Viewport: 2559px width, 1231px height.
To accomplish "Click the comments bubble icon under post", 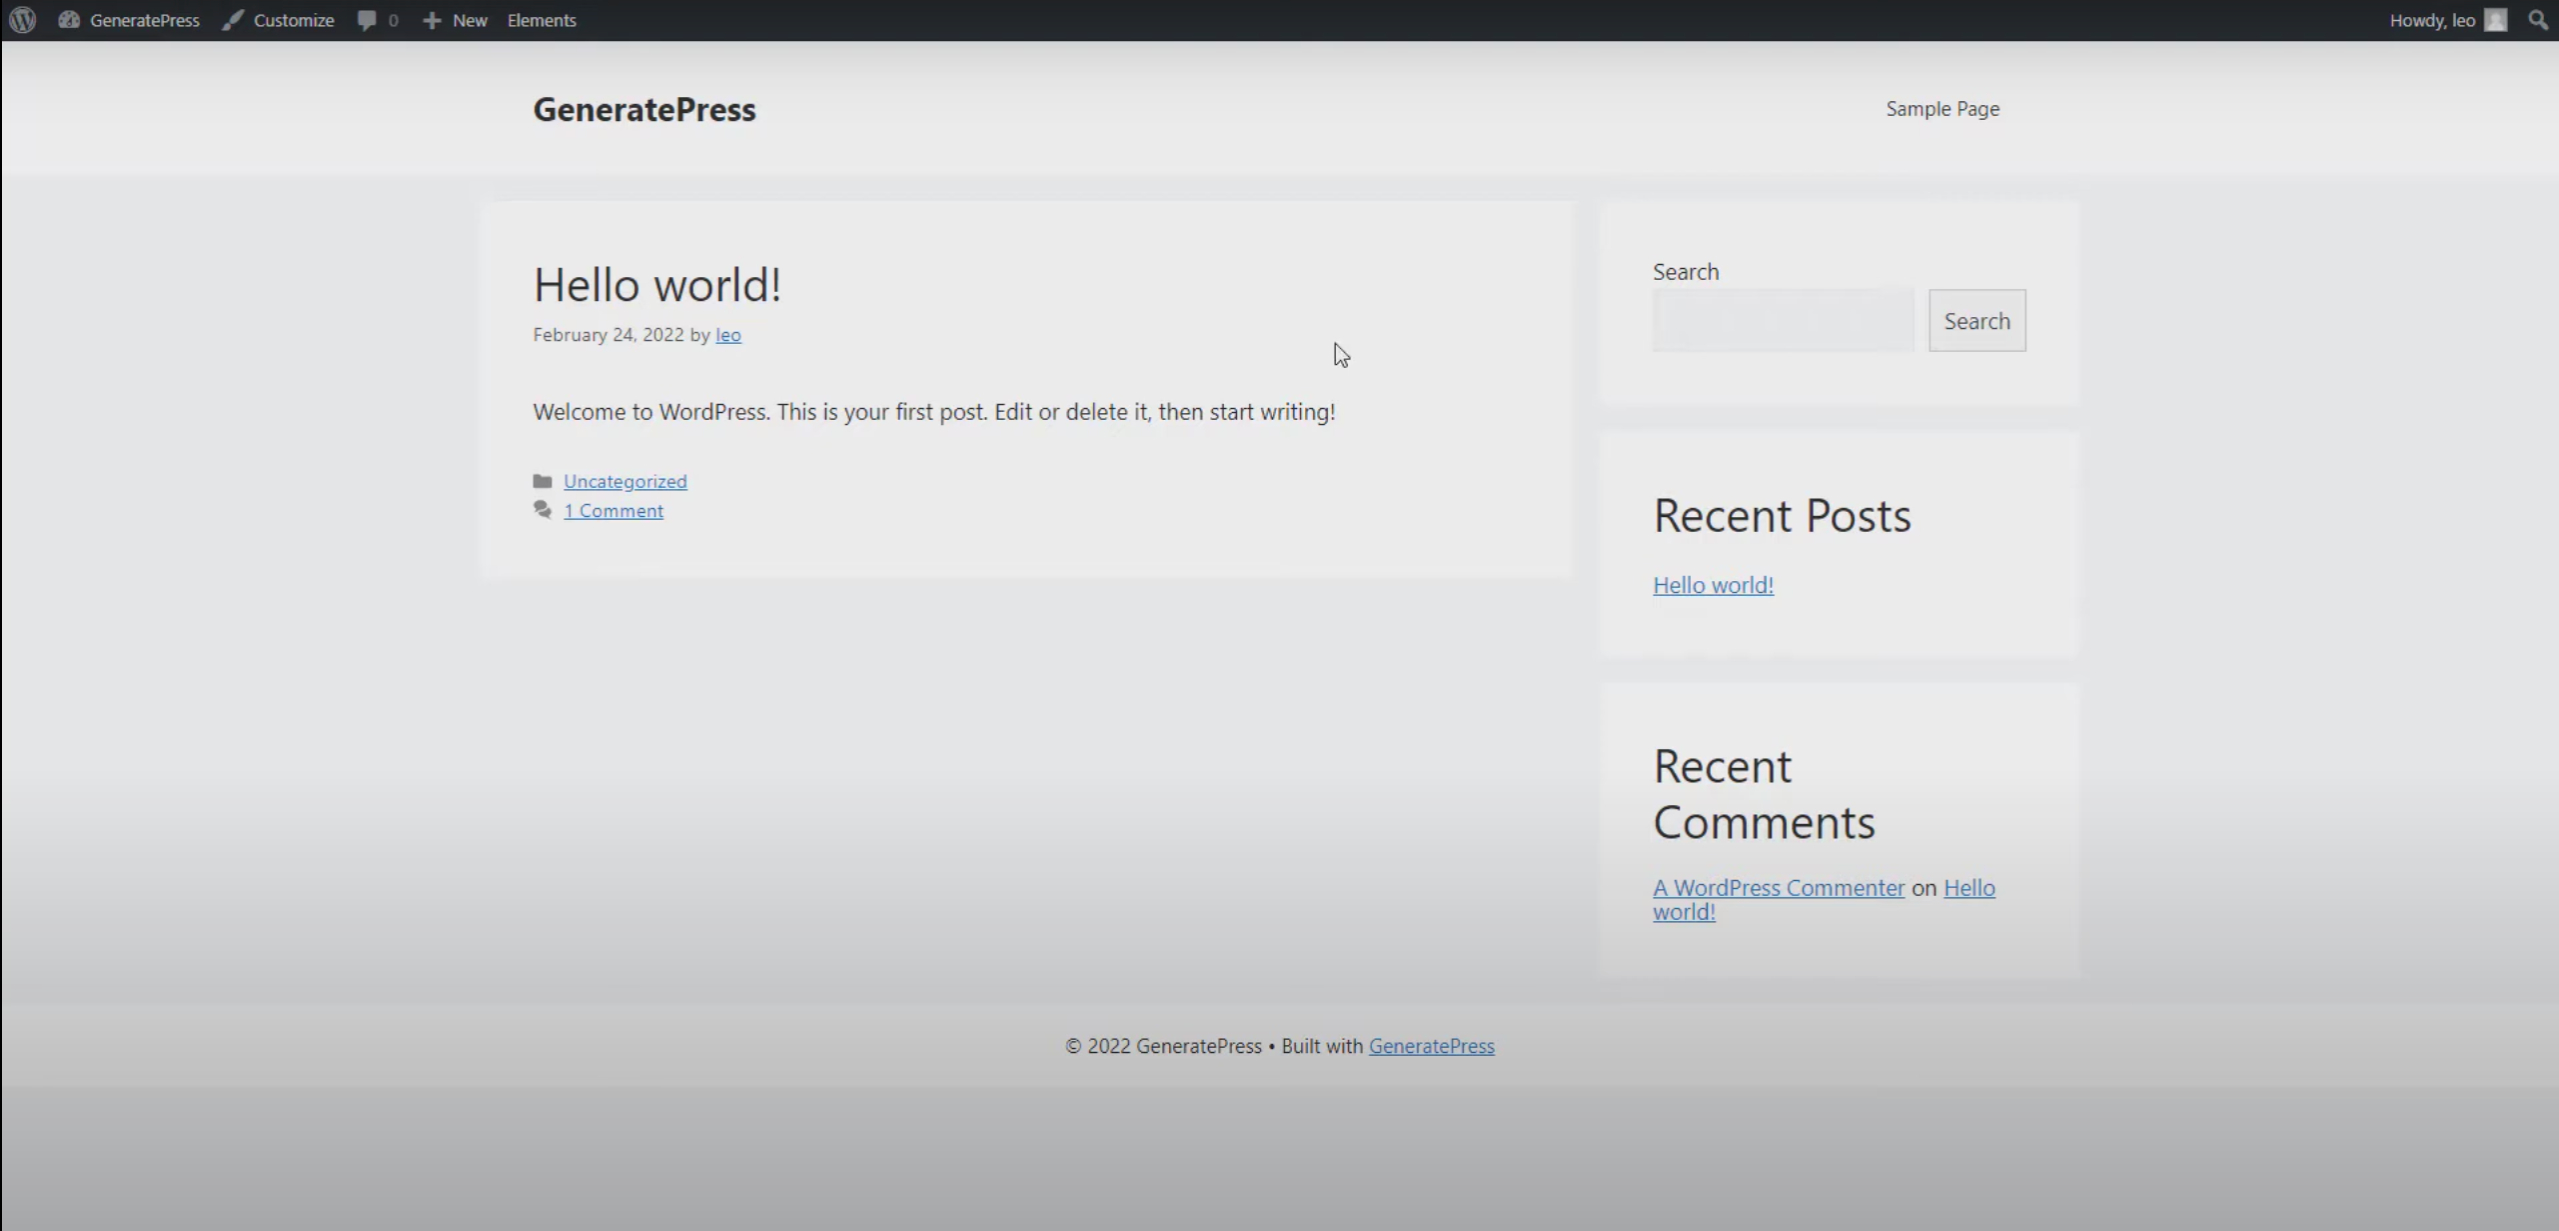I will [542, 510].
